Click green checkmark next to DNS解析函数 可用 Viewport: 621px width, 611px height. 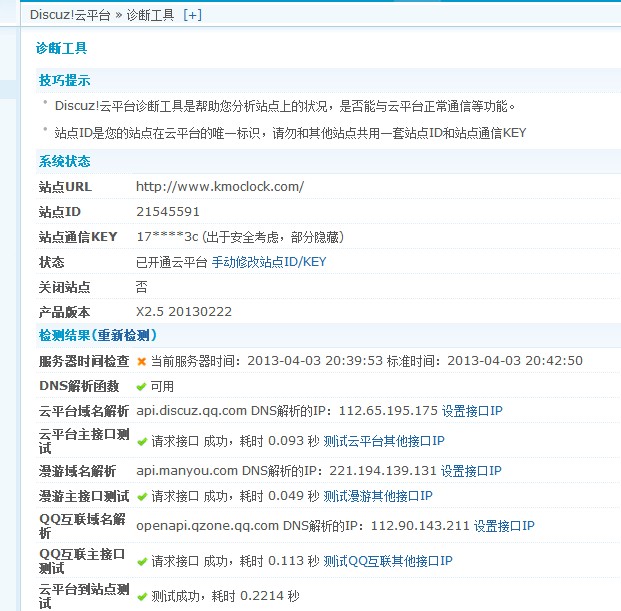tap(142, 386)
